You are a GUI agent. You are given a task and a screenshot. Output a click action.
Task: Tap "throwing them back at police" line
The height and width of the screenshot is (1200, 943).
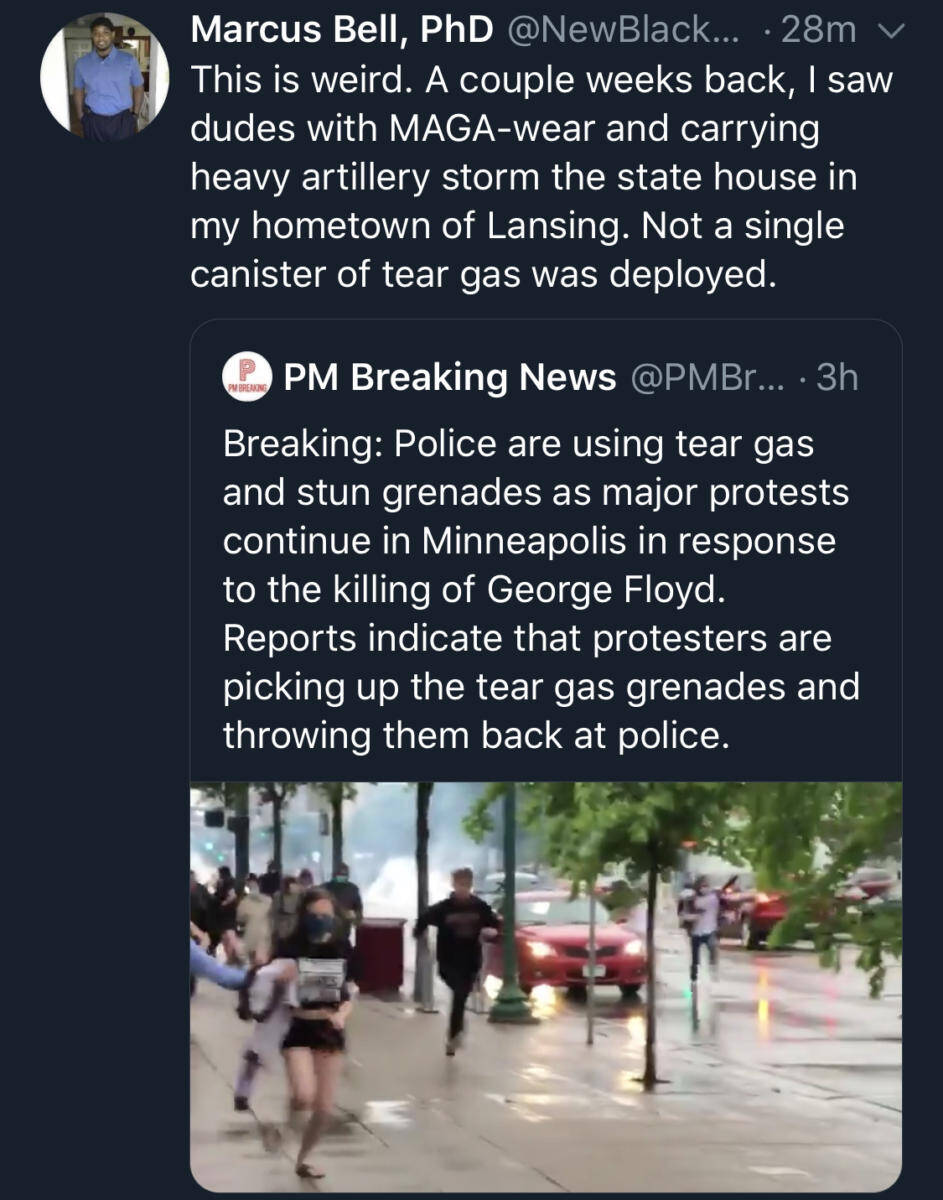[x=471, y=735]
